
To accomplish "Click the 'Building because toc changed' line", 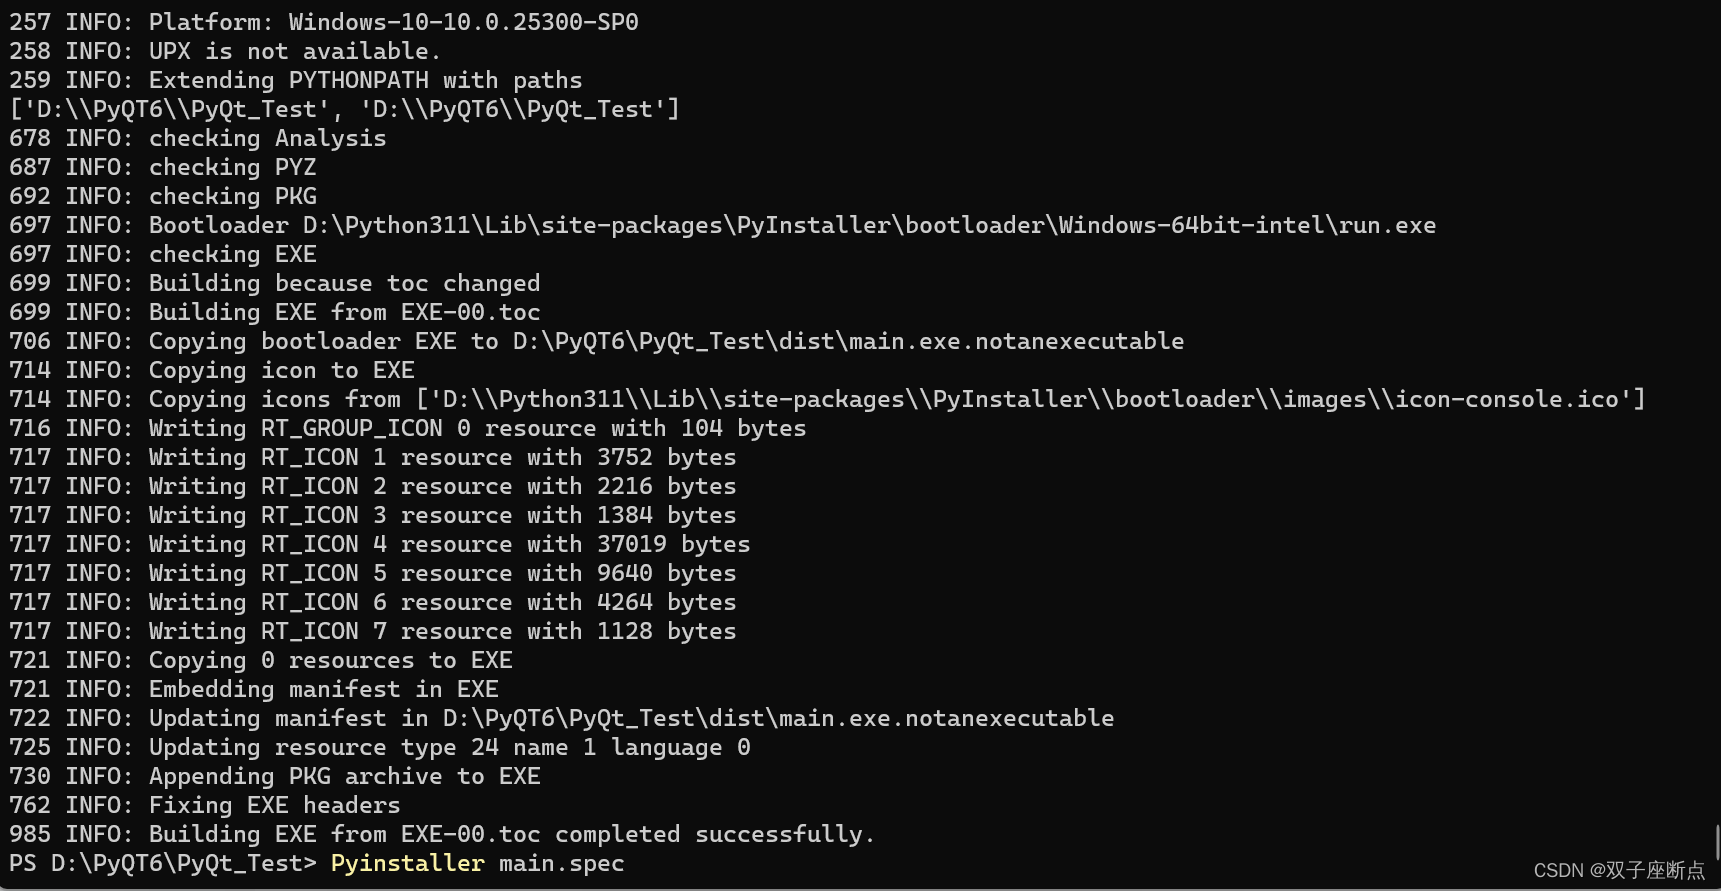I will 275,283.
